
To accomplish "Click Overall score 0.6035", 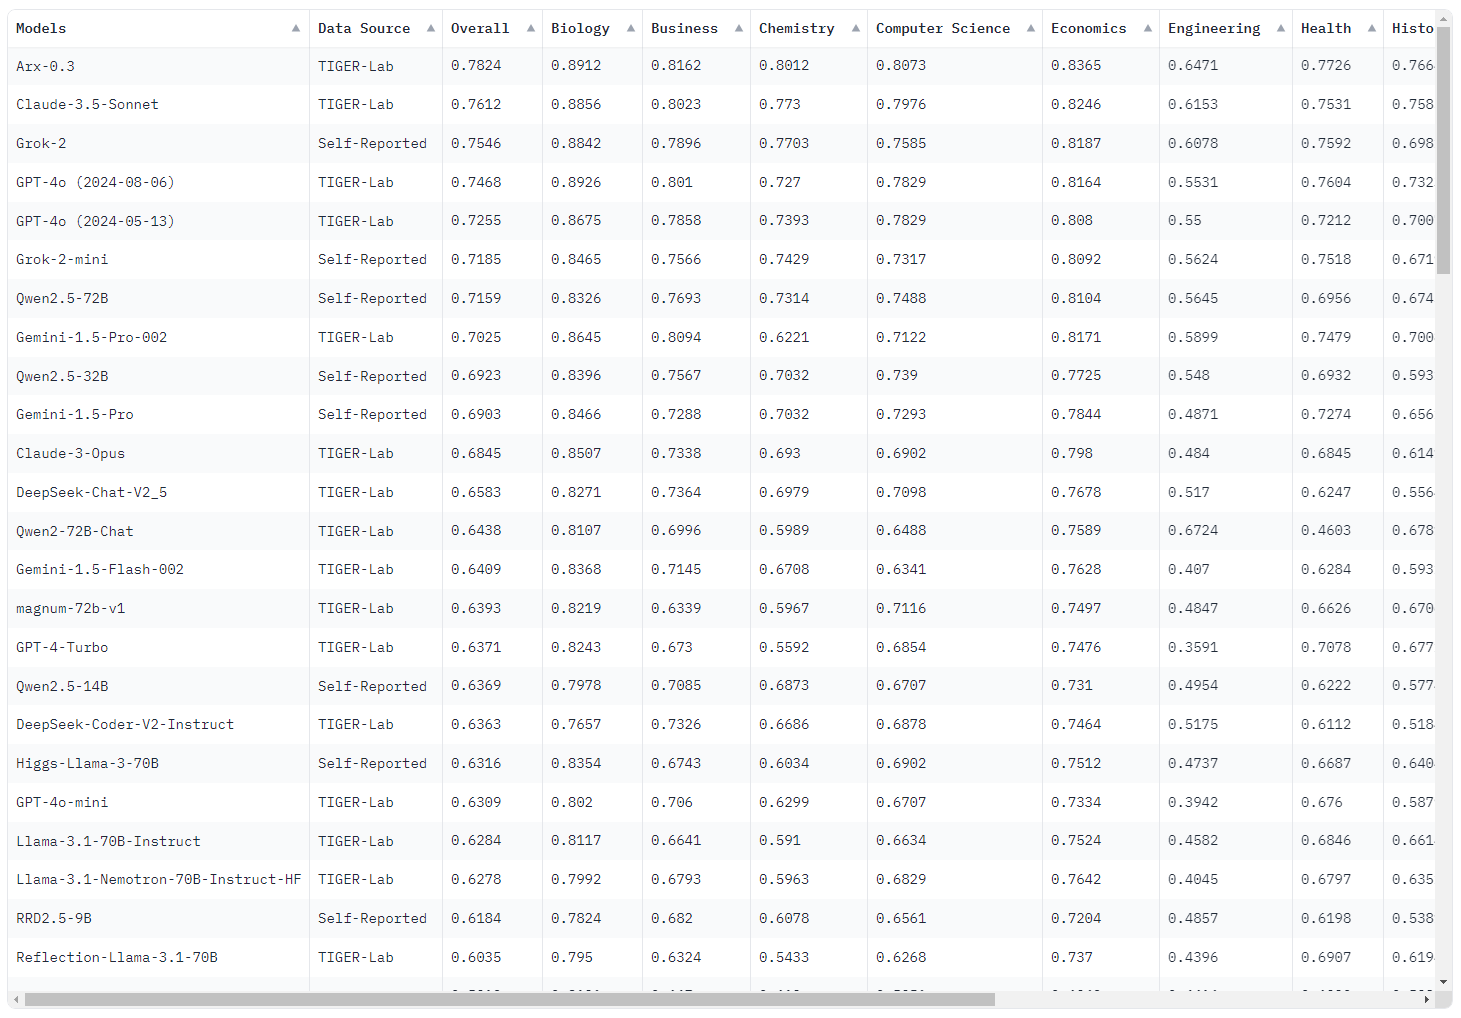I will (x=476, y=957).
